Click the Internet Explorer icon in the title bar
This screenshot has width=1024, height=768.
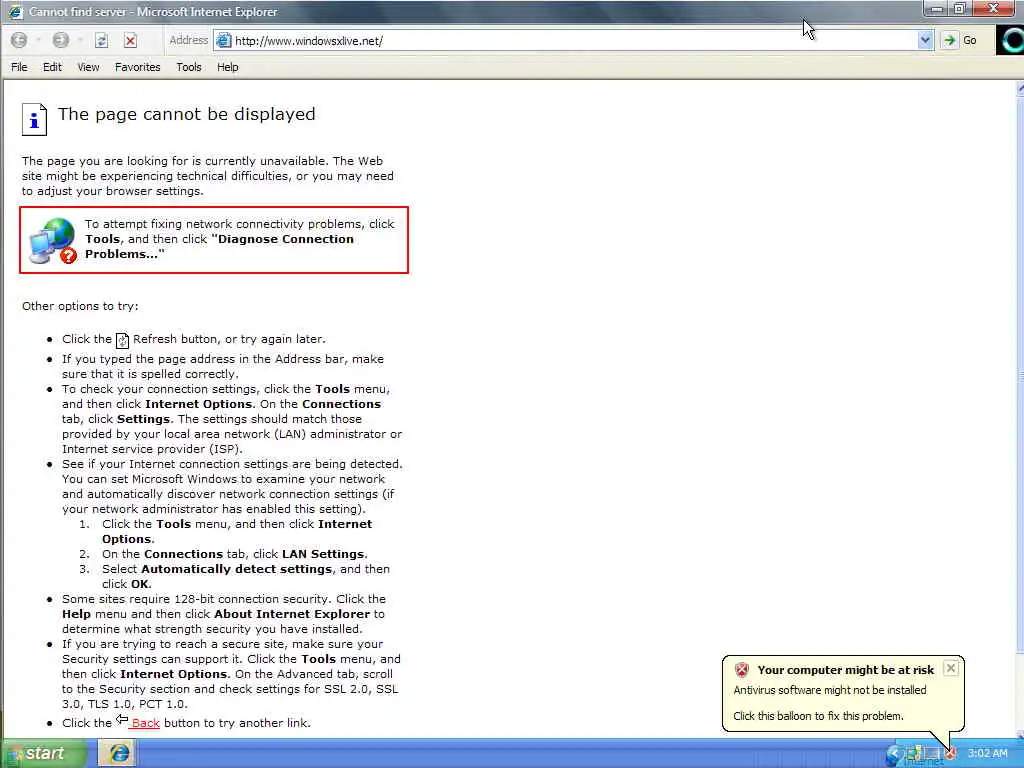(x=14, y=12)
